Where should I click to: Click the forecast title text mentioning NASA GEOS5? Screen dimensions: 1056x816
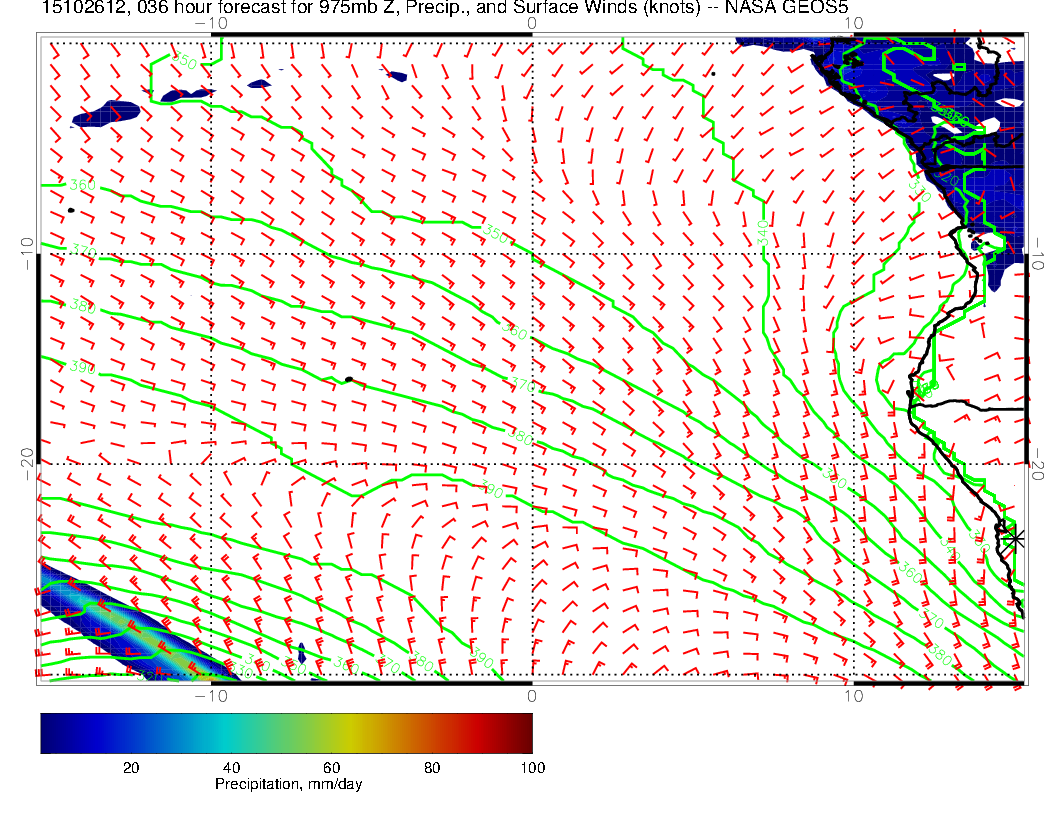444,7
